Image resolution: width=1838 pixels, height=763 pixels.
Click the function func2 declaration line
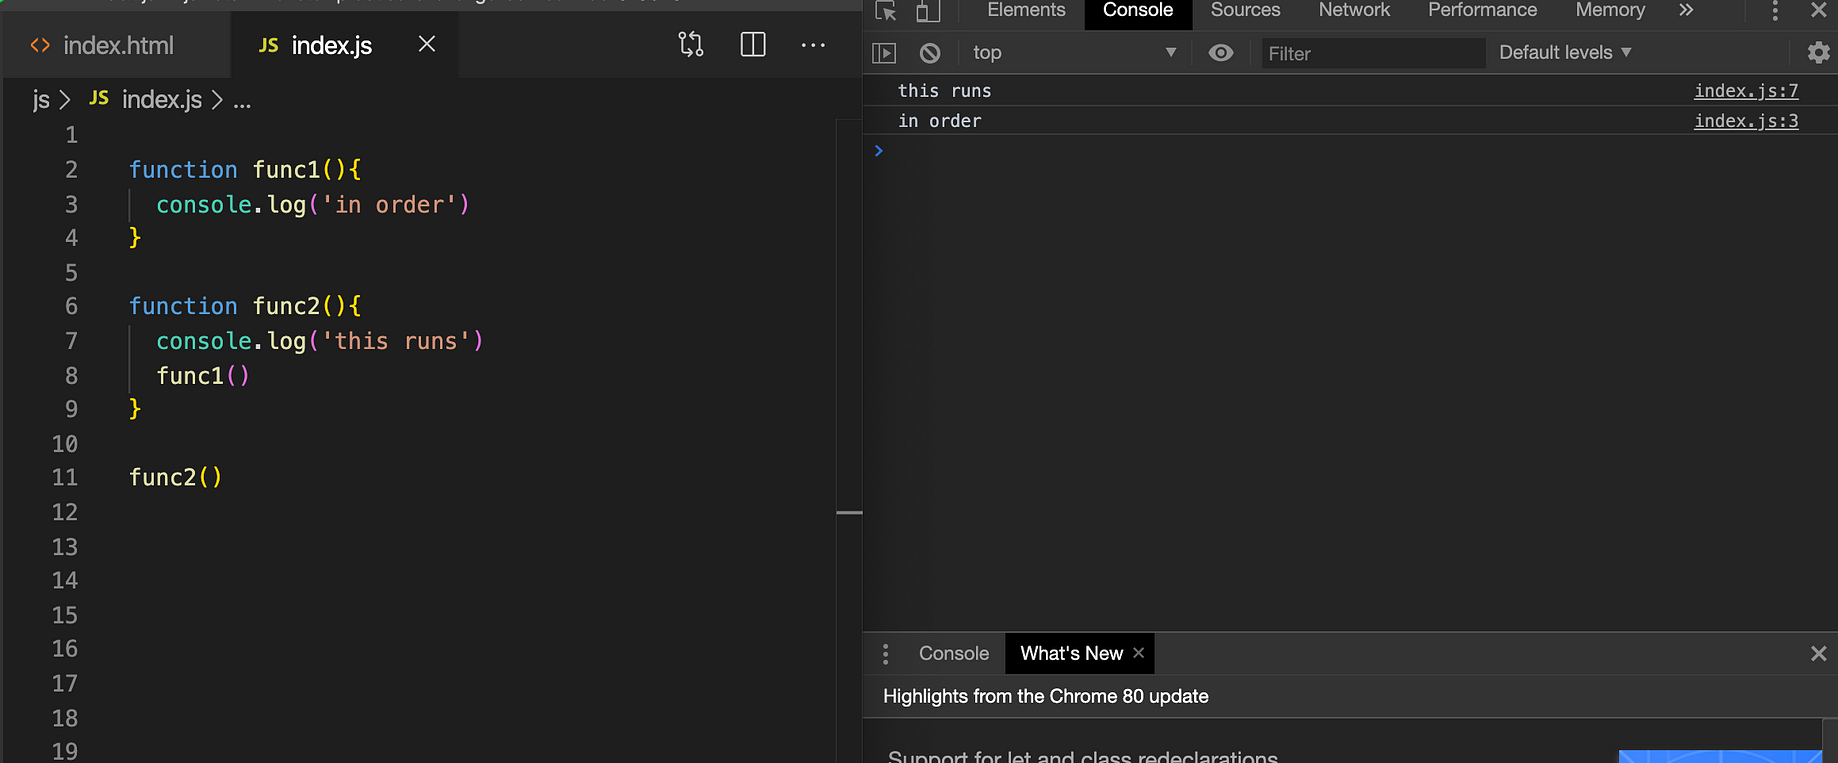tap(245, 307)
